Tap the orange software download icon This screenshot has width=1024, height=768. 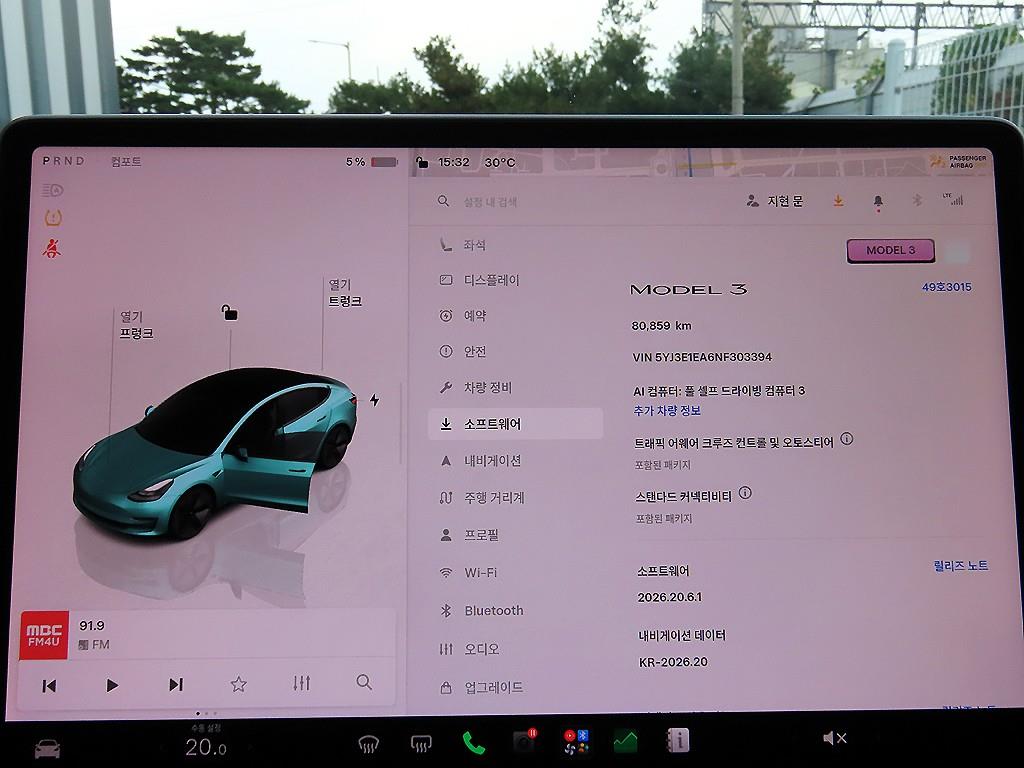tap(838, 201)
